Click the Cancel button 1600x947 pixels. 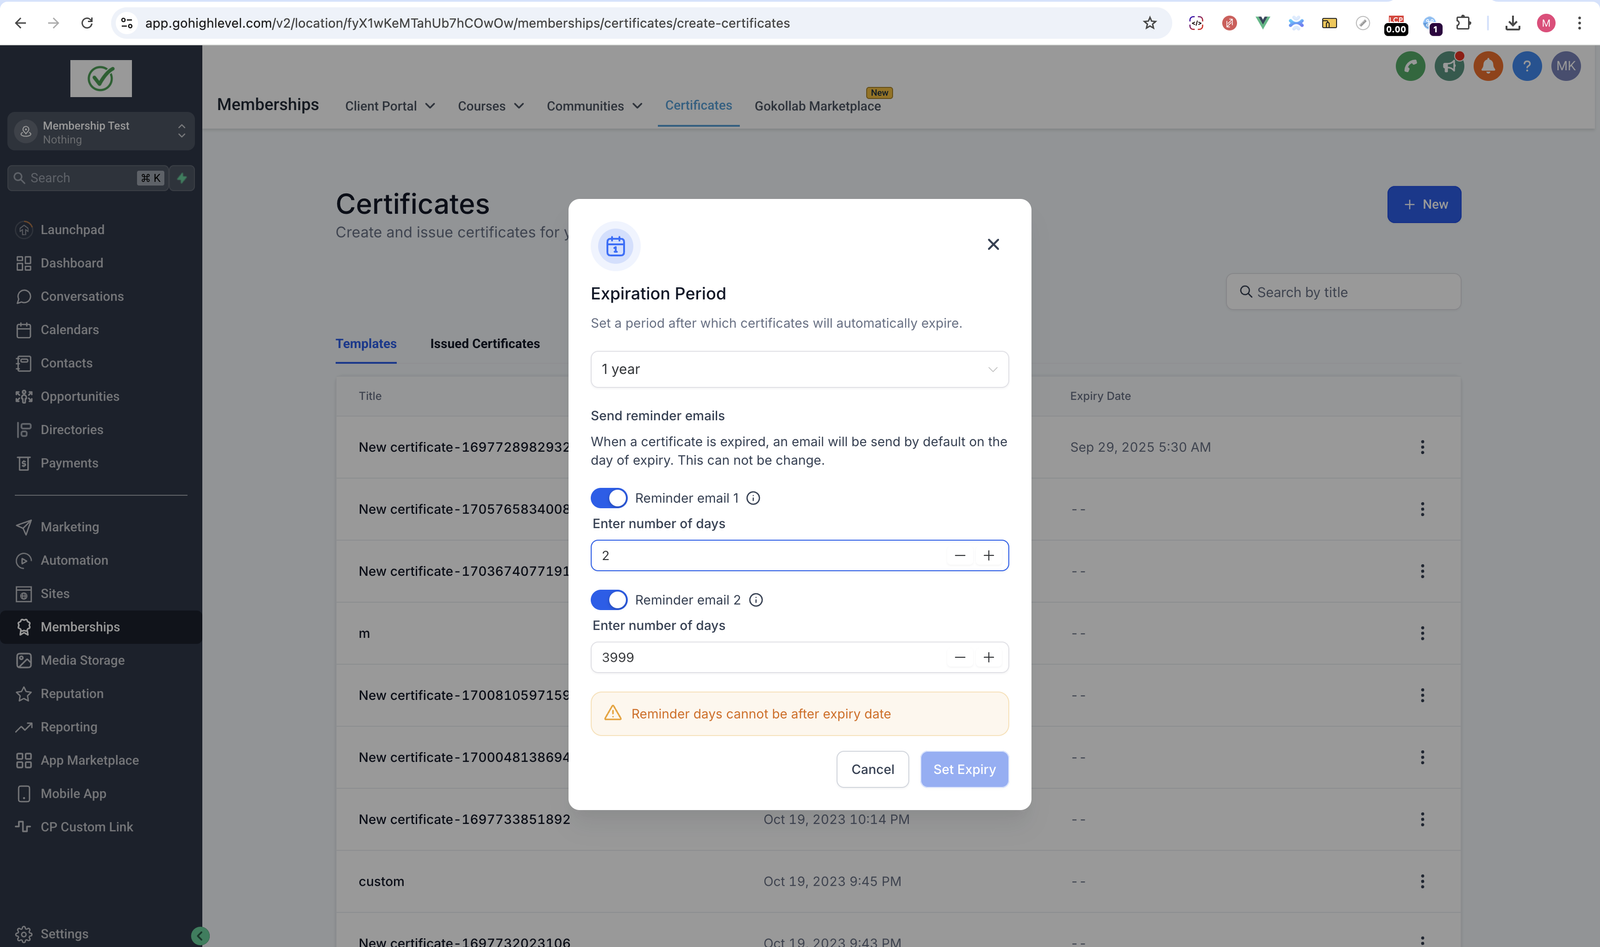tap(872, 770)
